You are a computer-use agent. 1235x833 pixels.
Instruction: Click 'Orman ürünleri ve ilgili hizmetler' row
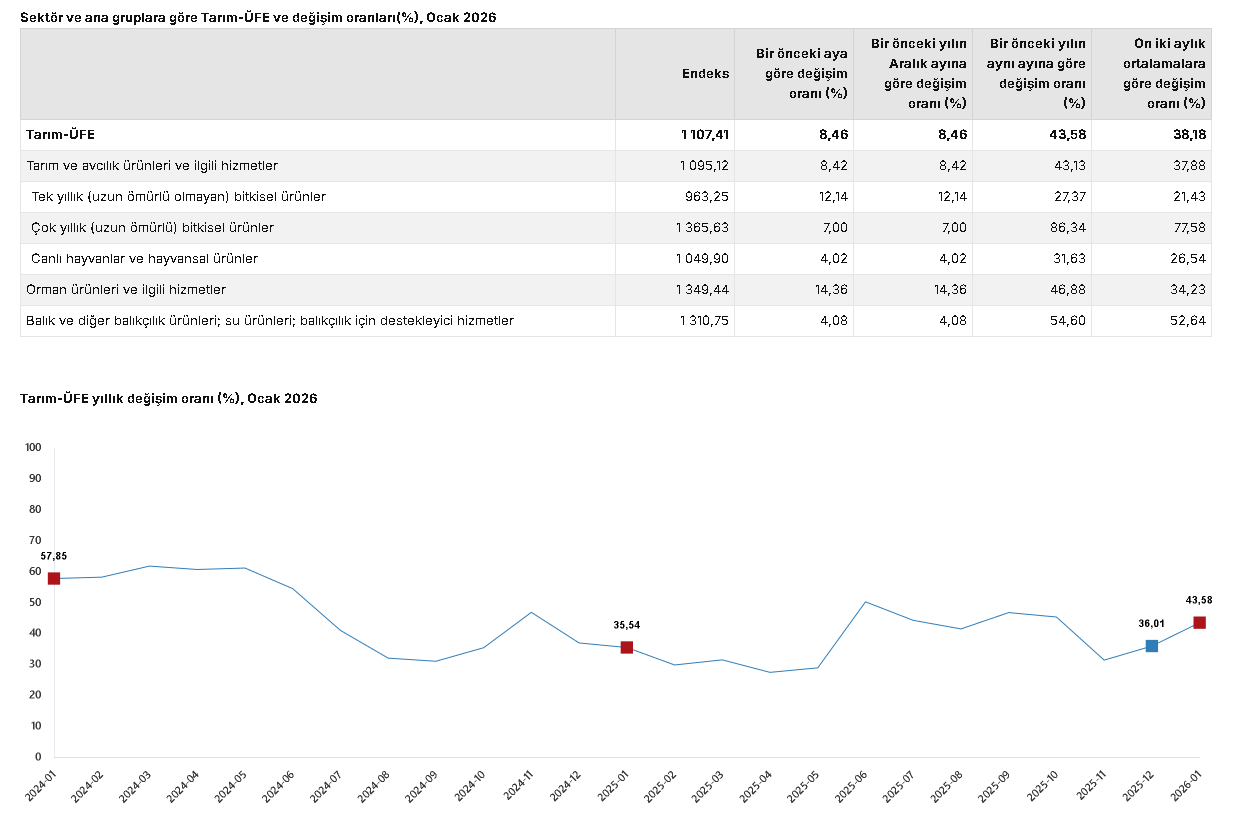click(126, 290)
